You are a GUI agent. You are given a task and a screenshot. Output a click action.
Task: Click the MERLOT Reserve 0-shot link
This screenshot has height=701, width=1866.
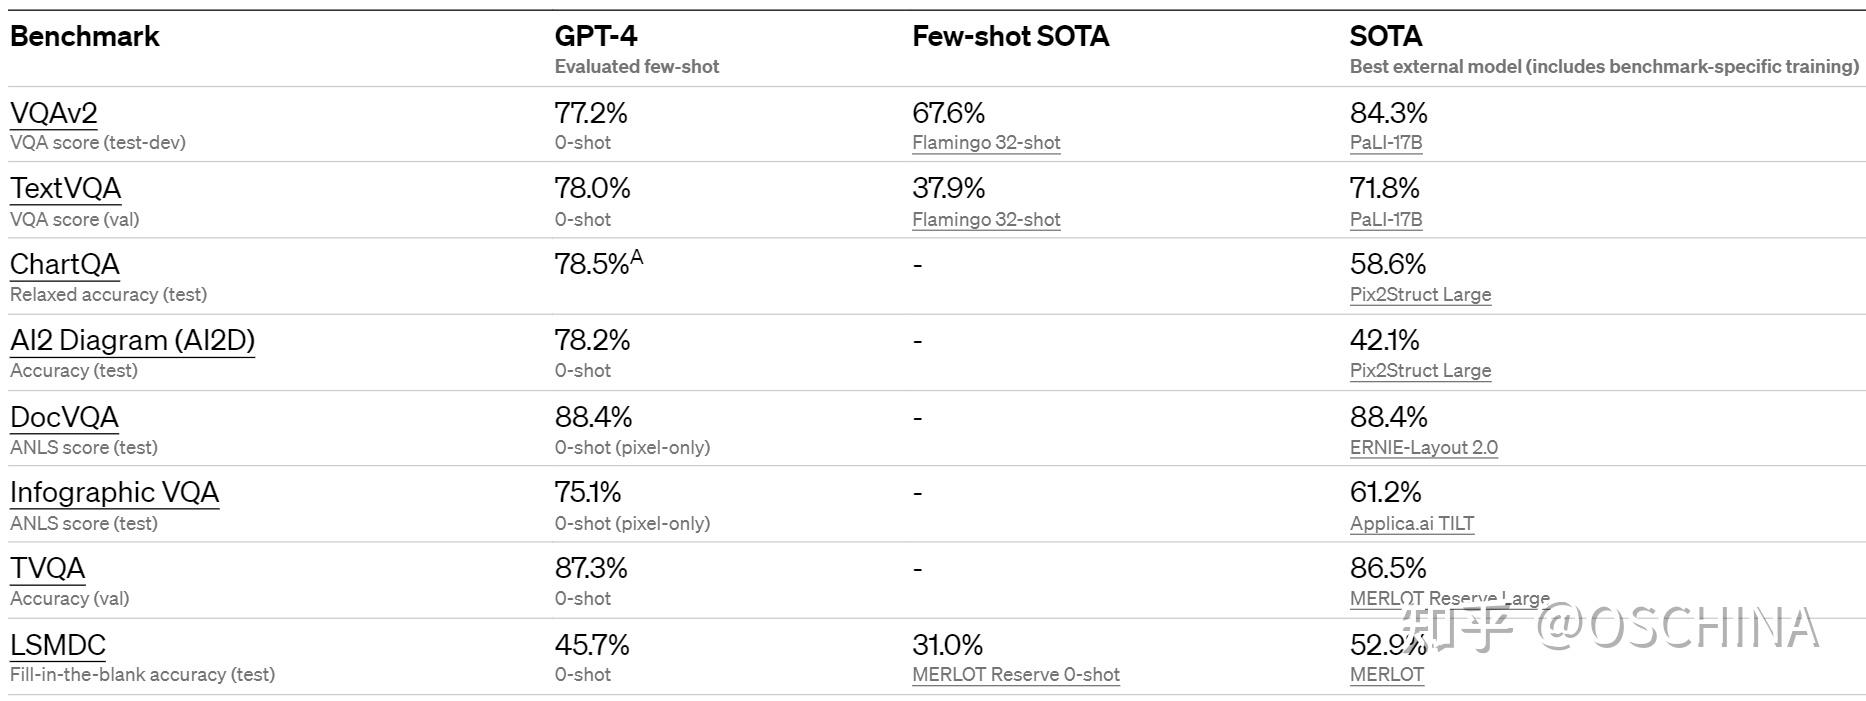(x=1015, y=675)
